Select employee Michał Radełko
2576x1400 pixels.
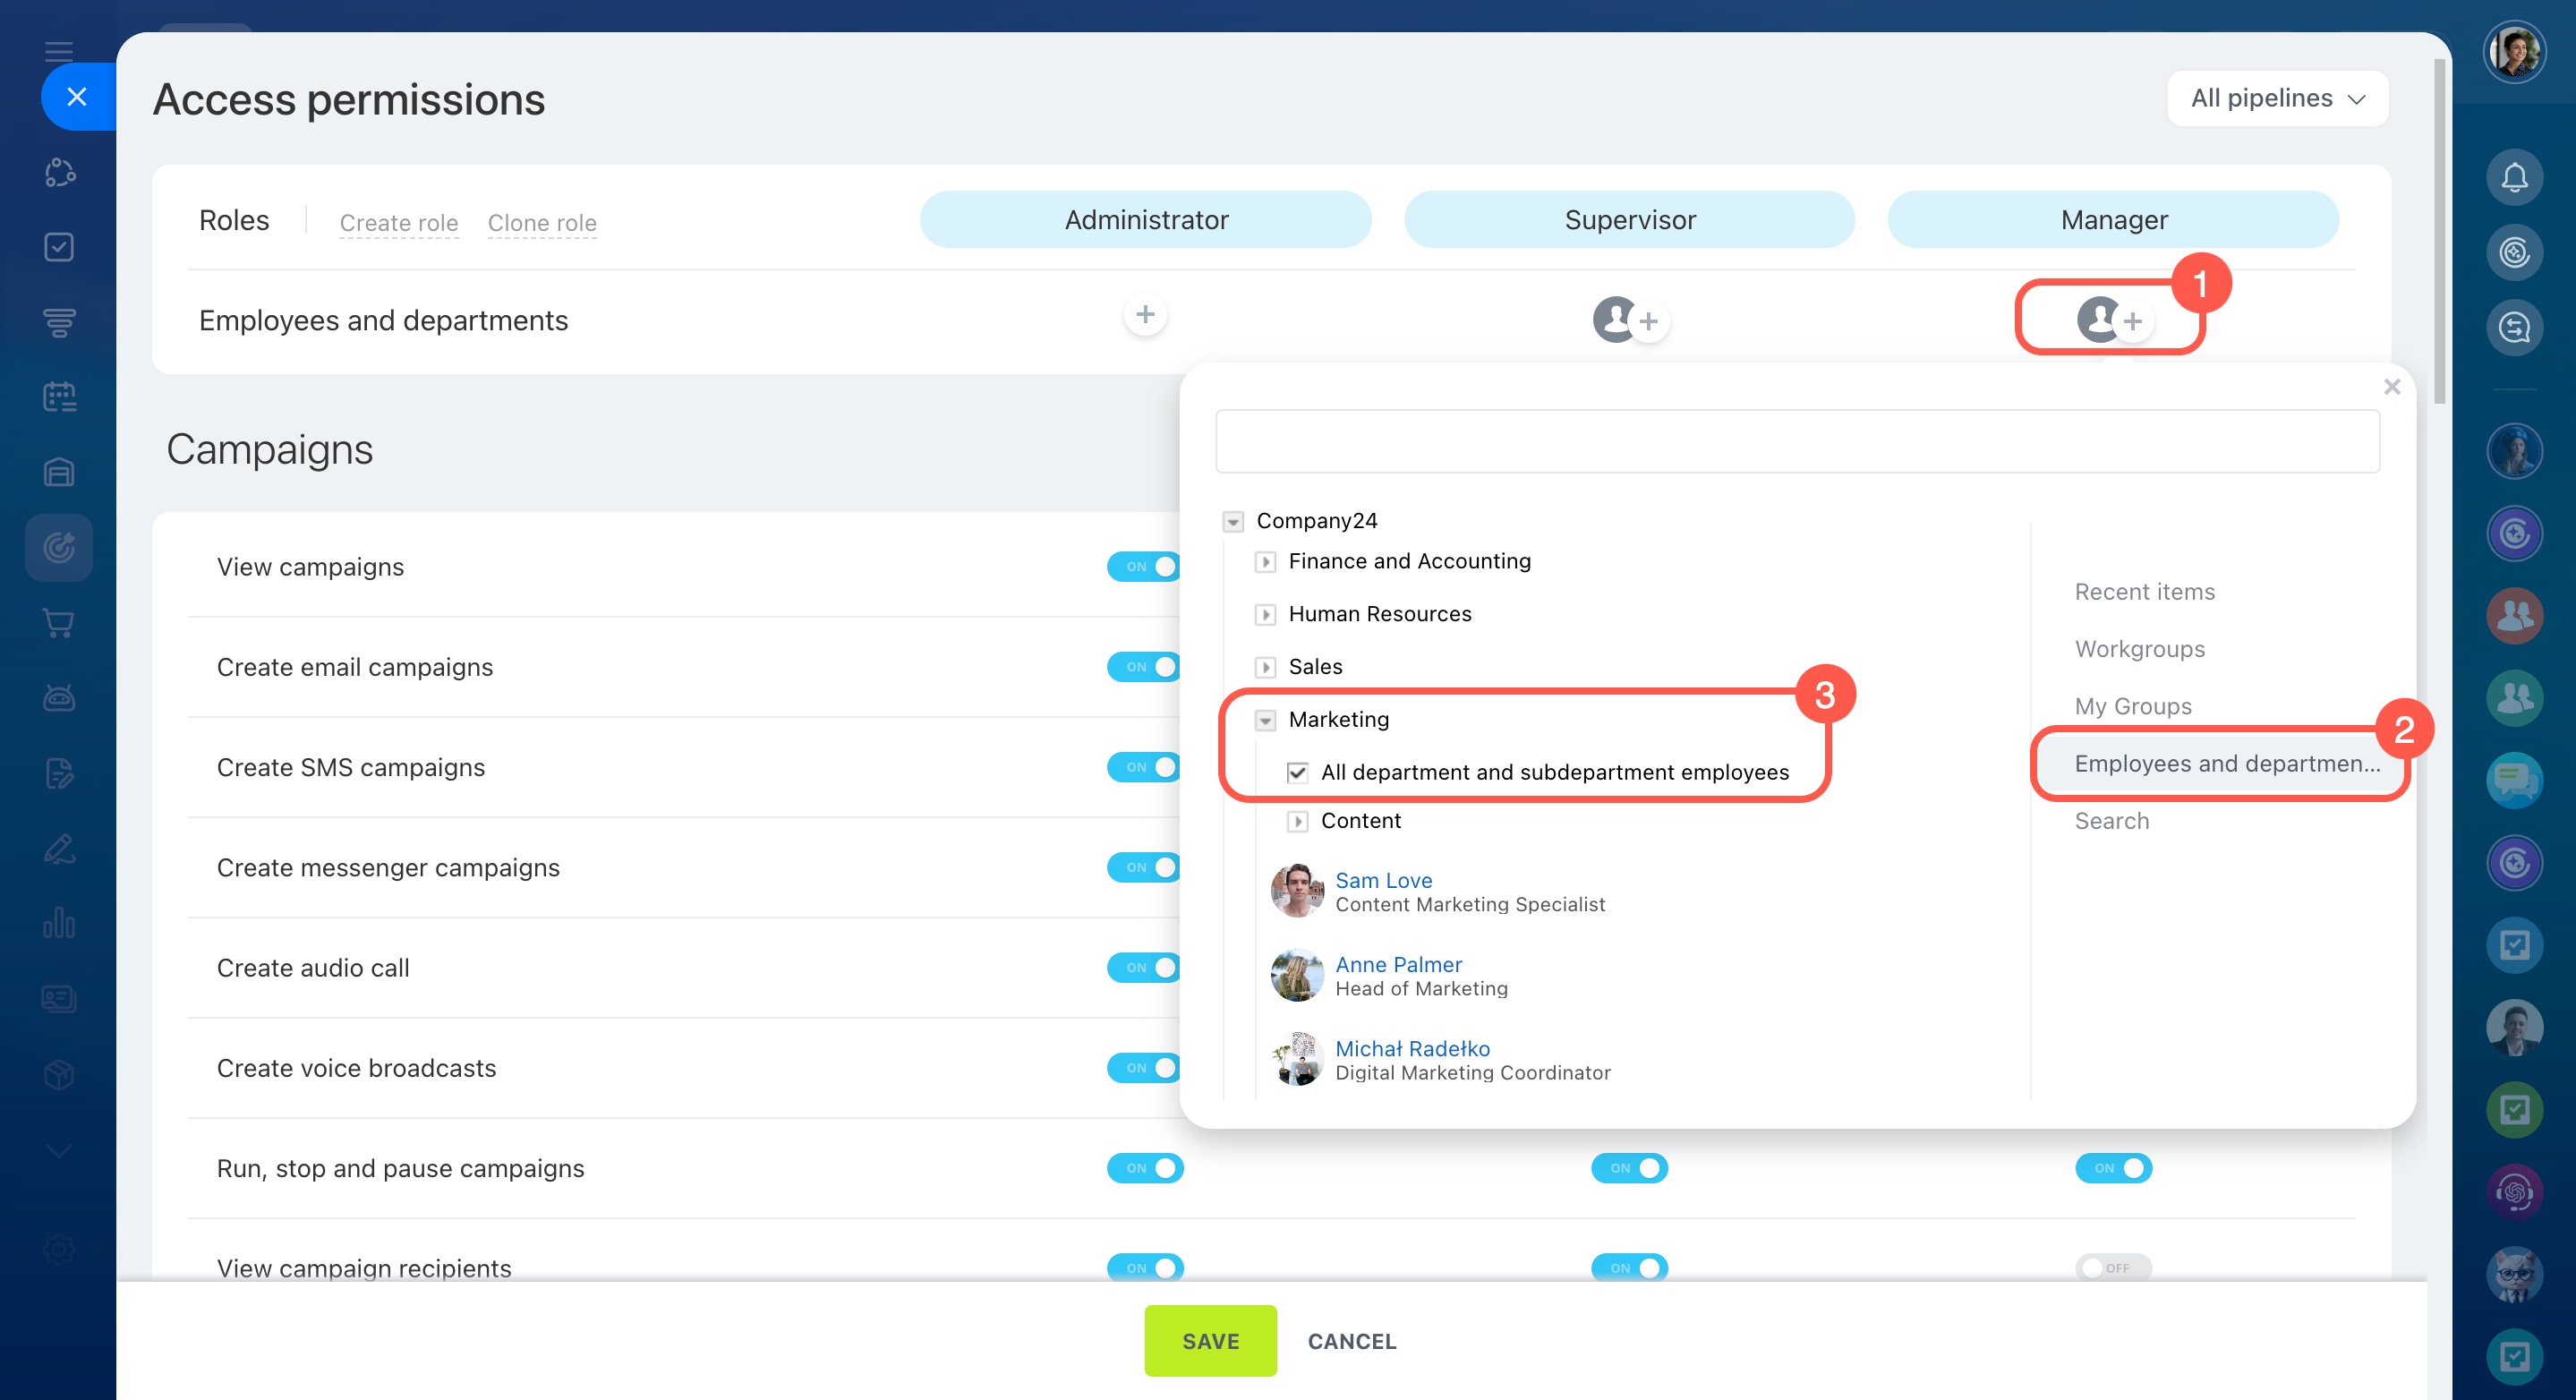pos(1412,1048)
